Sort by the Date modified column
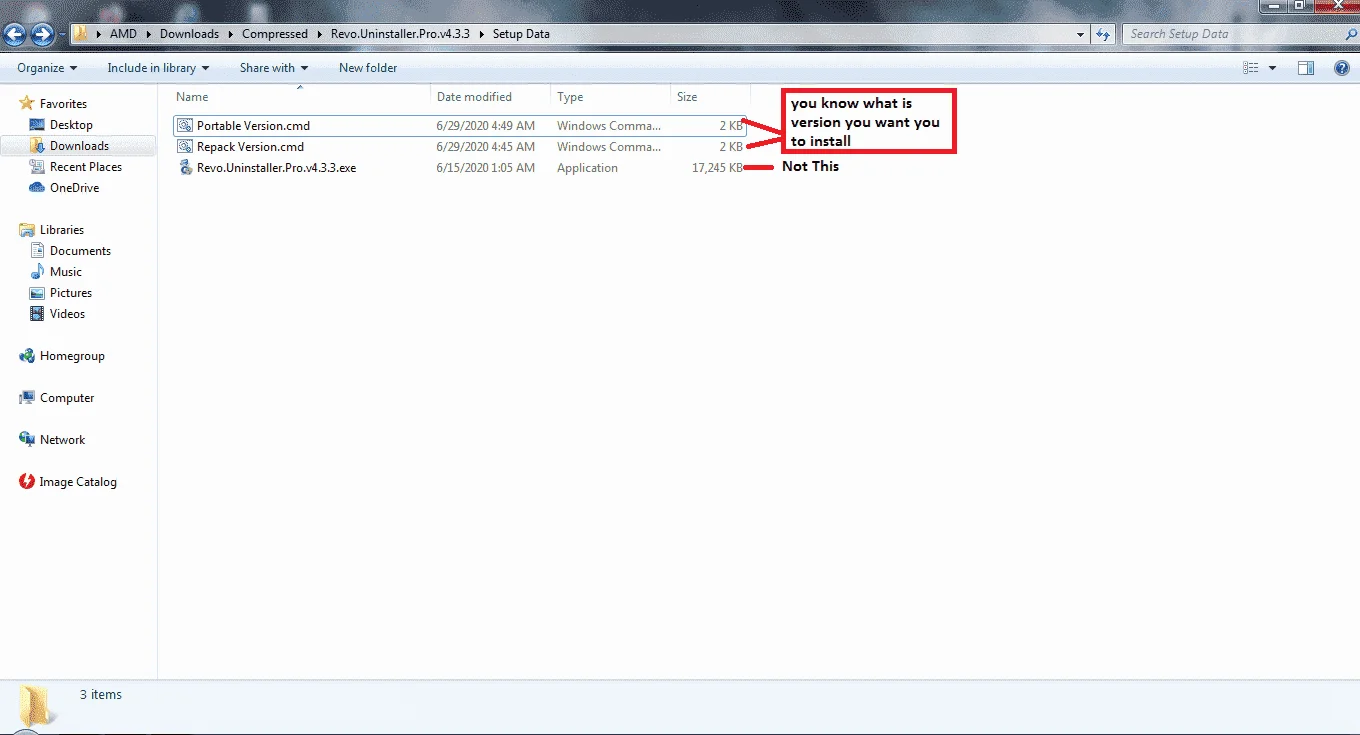The image size is (1360, 735). tap(490, 97)
